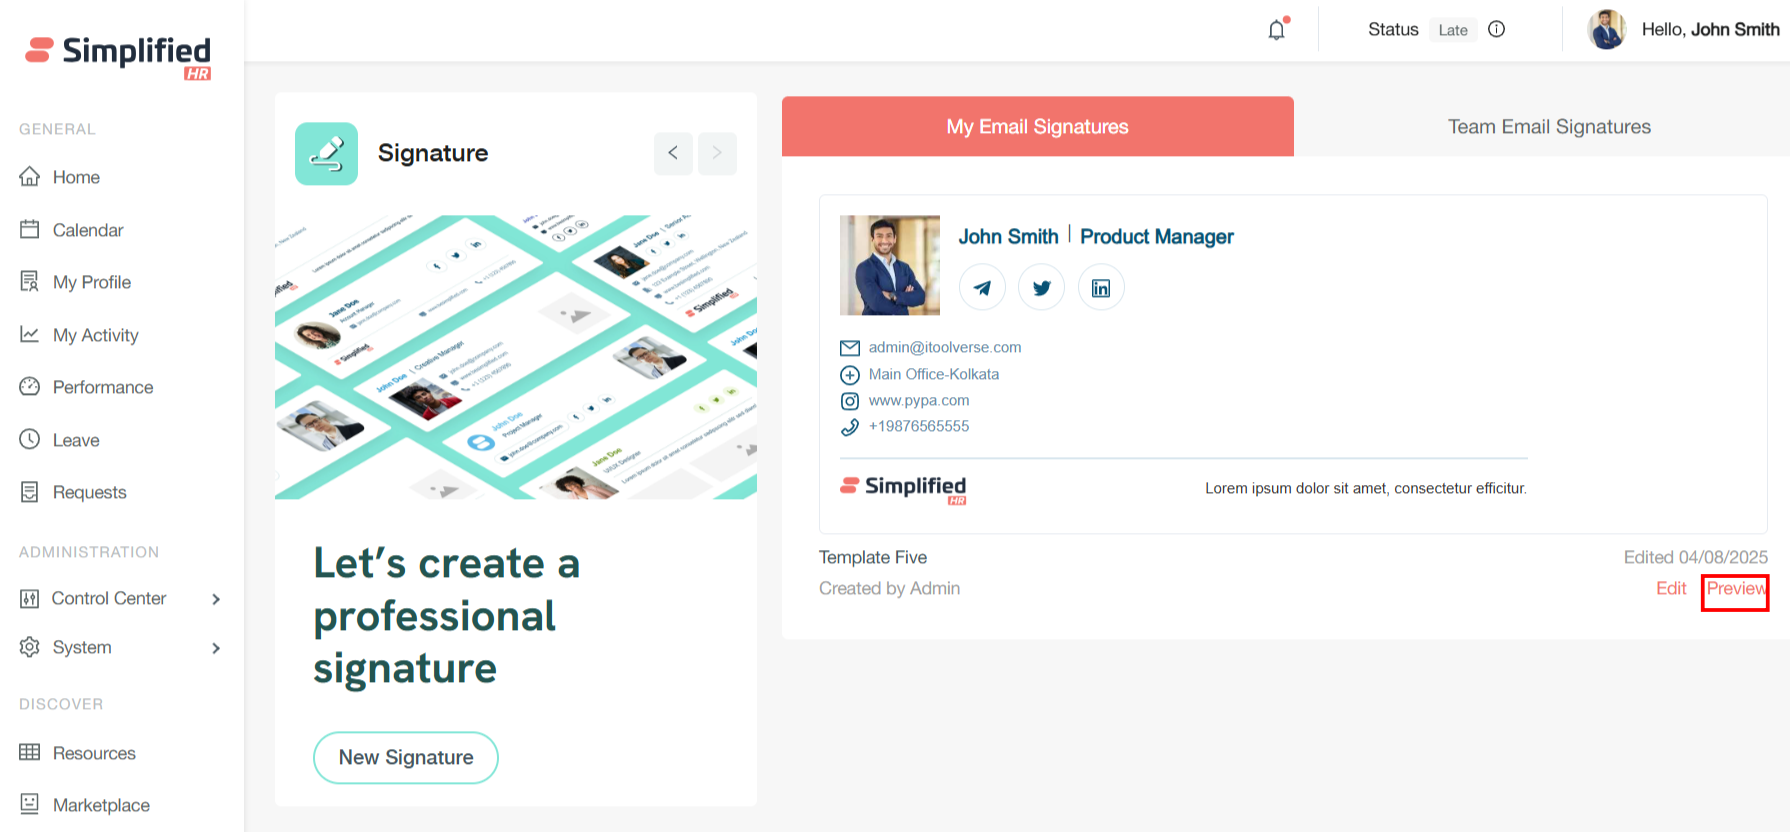The image size is (1790, 832).
Task: Switch to Team Email Signatures tab
Action: click(1548, 127)
